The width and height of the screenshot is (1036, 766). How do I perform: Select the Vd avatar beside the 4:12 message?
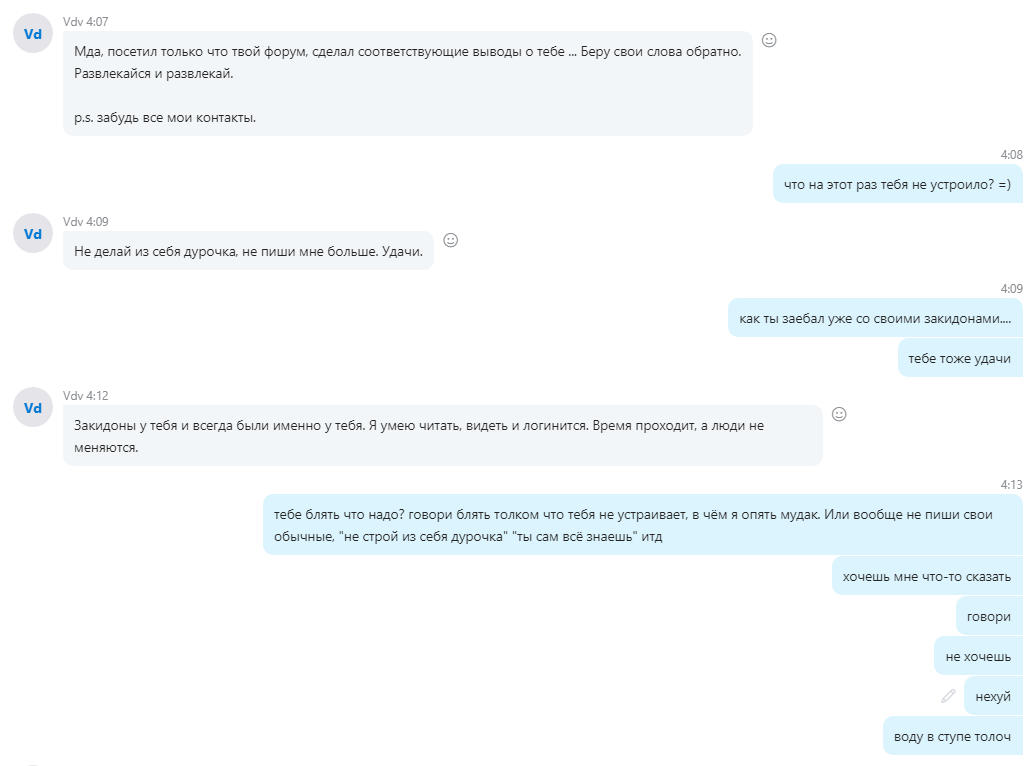pos(33,407)
